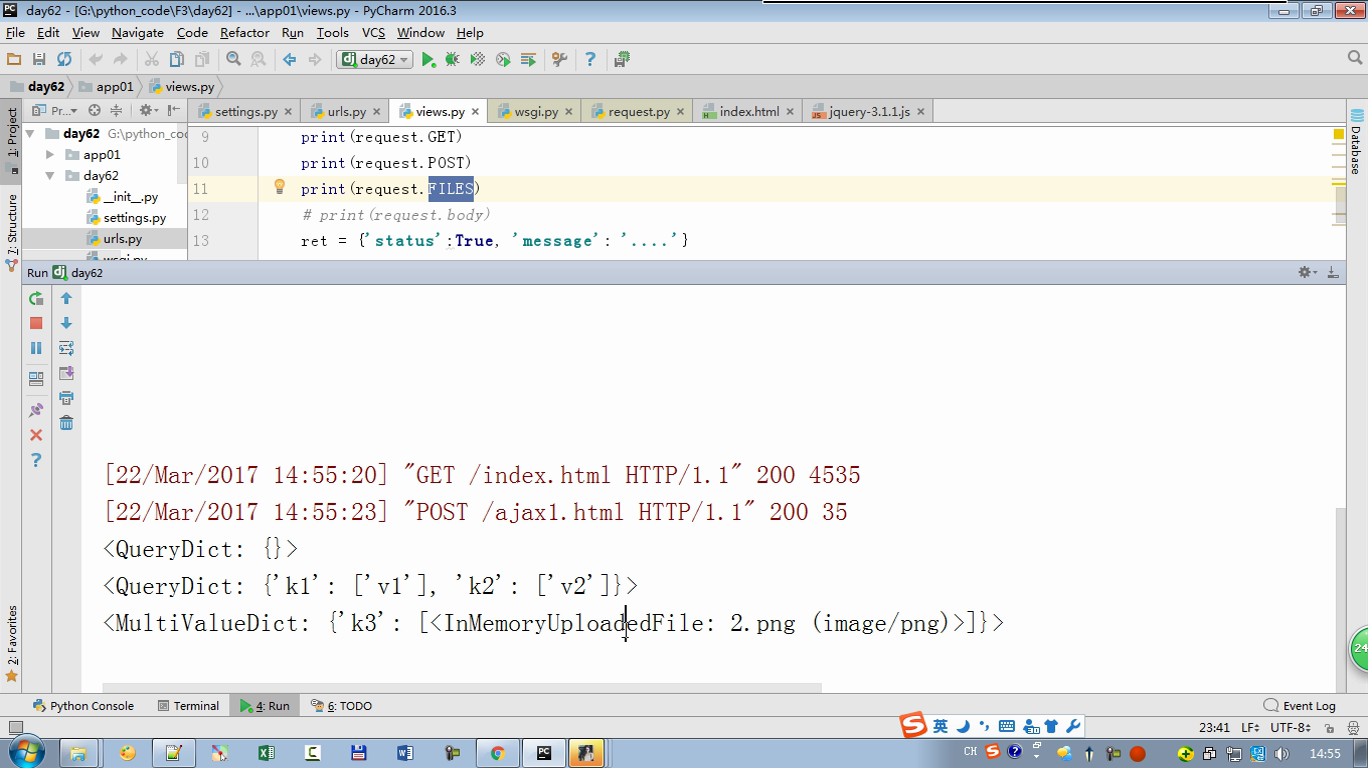
Task: Click the Down stack frame arrow
Action: [66, 323]
